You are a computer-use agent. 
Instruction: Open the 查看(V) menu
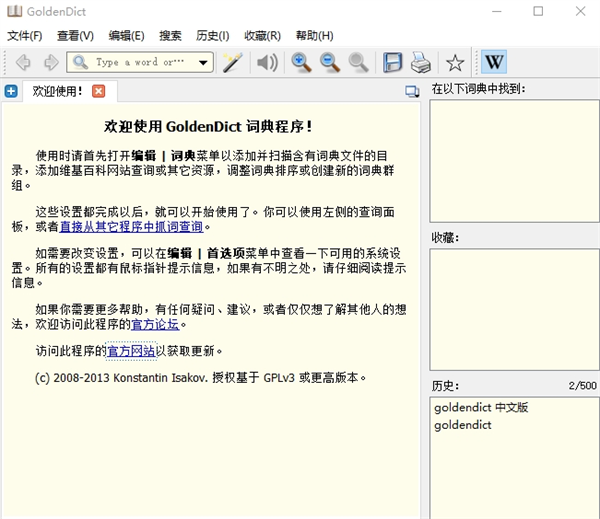pyautogui.click(x=75, y=36)
